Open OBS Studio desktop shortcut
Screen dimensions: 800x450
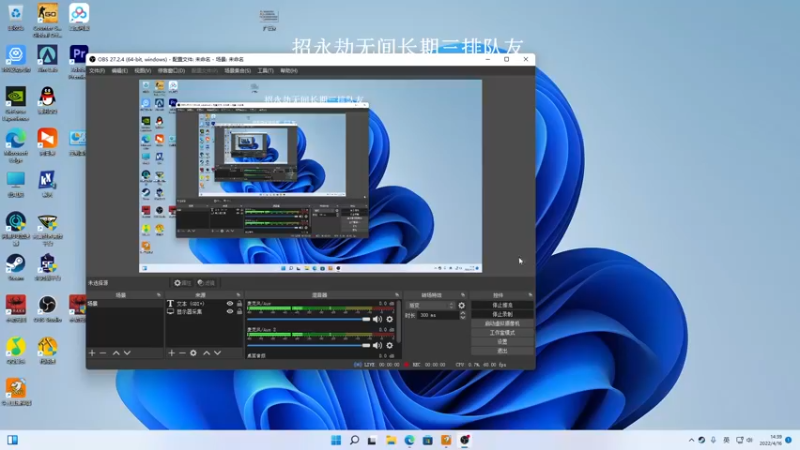pos(47,309)
